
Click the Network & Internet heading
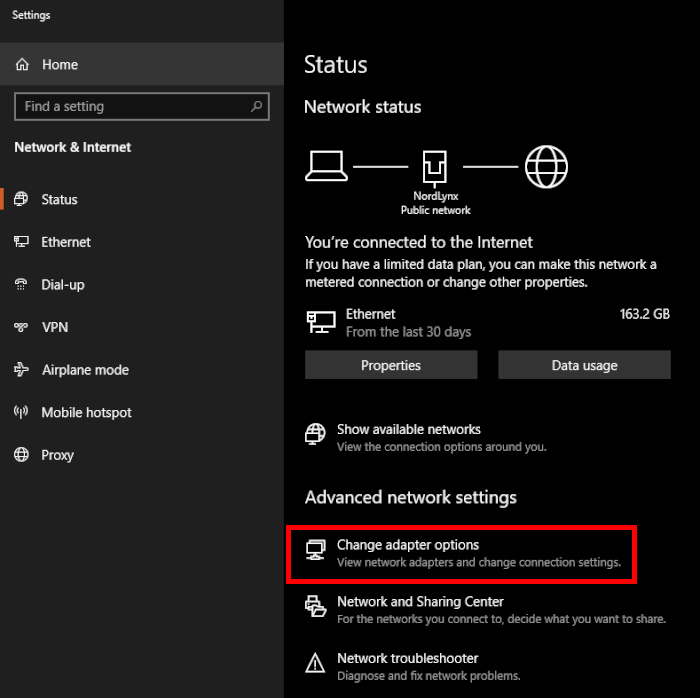pos(73,147)
